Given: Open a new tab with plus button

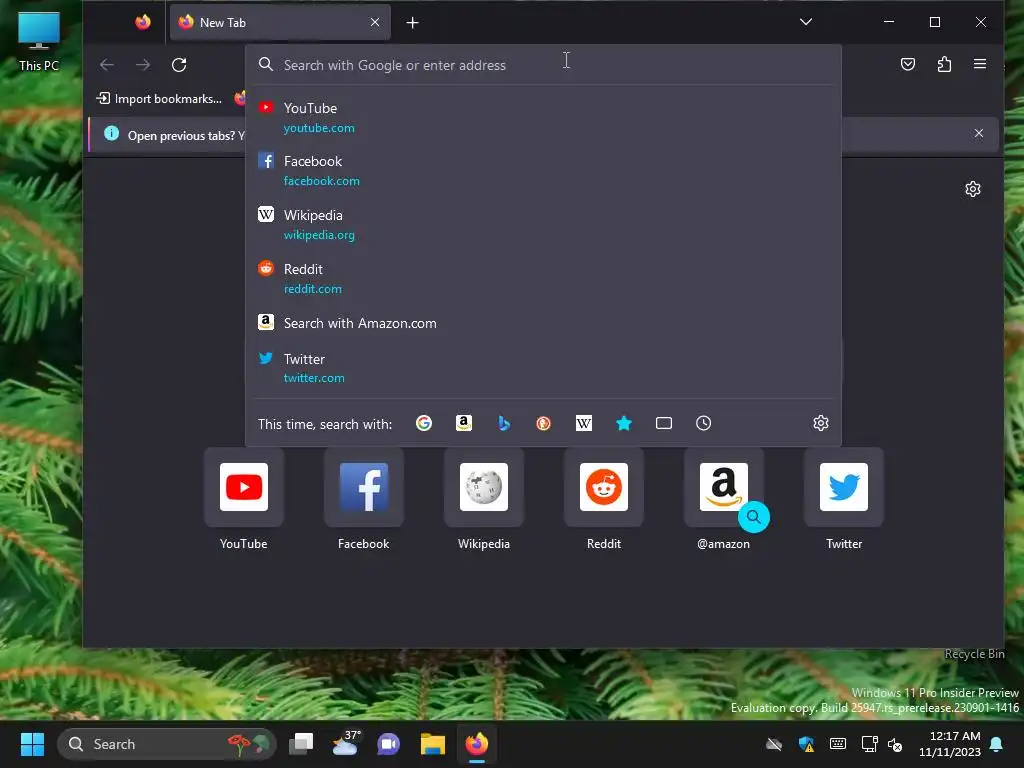Looking at the screenshot, I should [x=412, y=23].
